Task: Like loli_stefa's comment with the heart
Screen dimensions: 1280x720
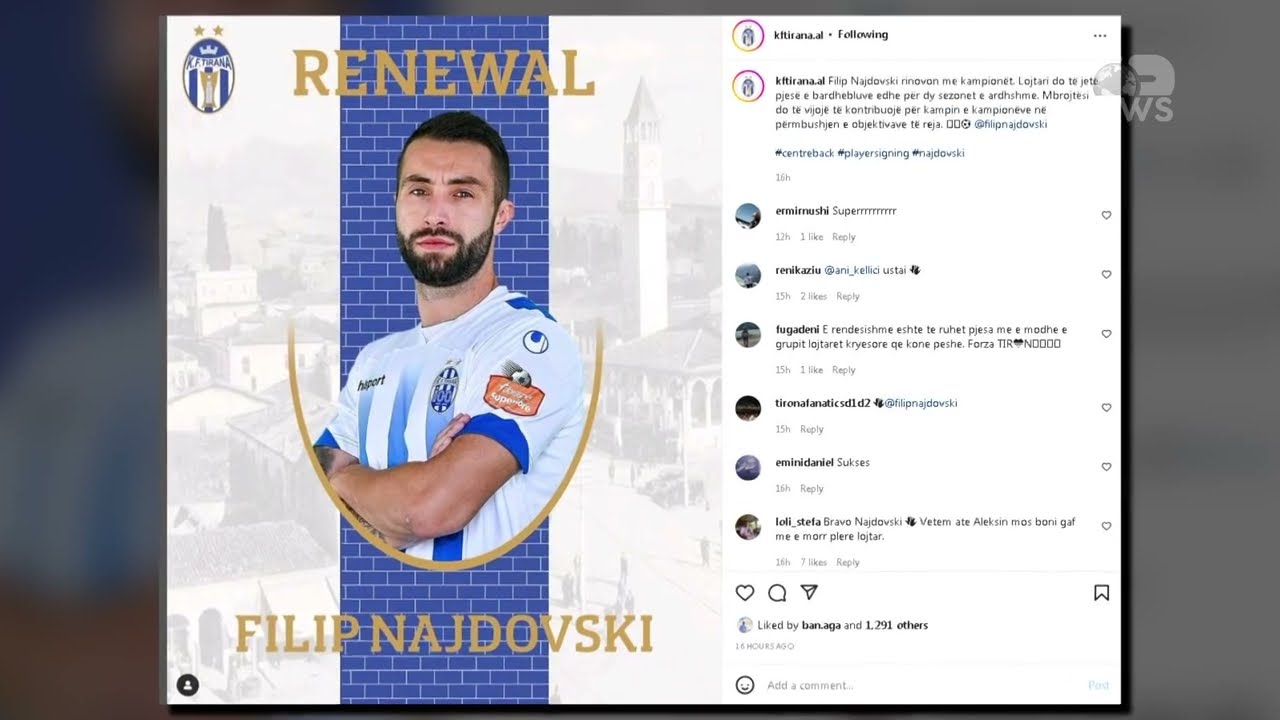Action: pyautogui.click(x=1106, y=526)
